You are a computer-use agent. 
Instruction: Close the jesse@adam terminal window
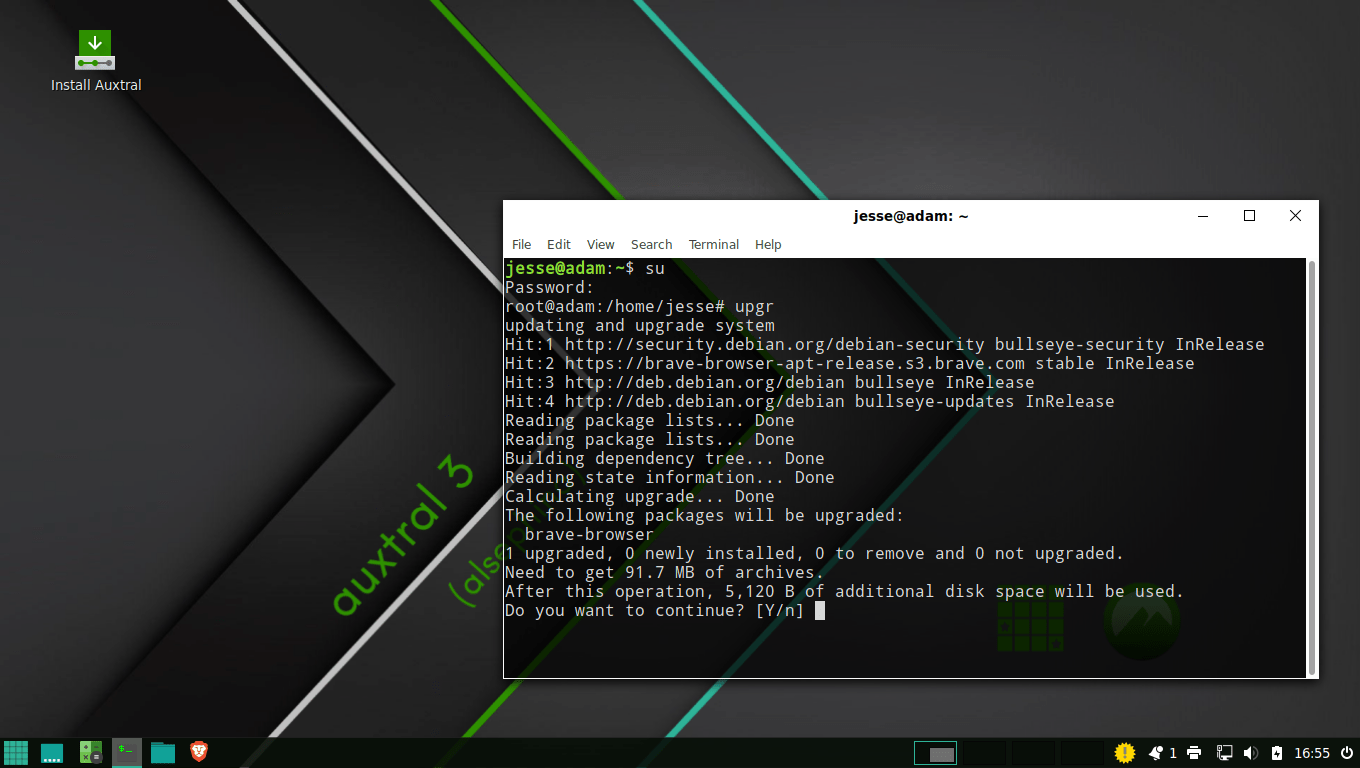pos(1295,216)
